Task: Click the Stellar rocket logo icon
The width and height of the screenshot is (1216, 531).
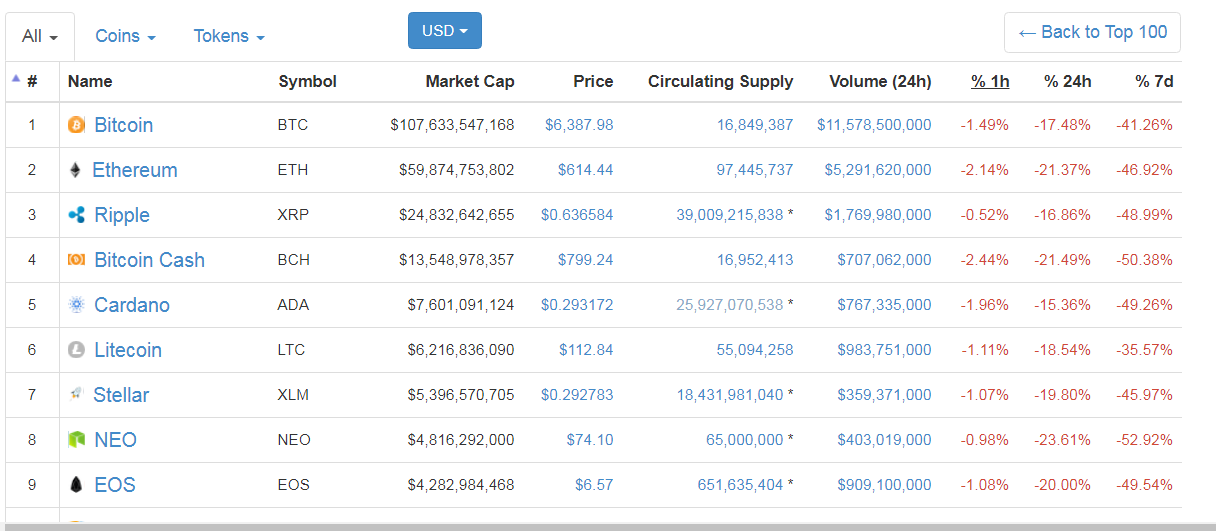Action: pyautogui.click(x=75, y=395)
